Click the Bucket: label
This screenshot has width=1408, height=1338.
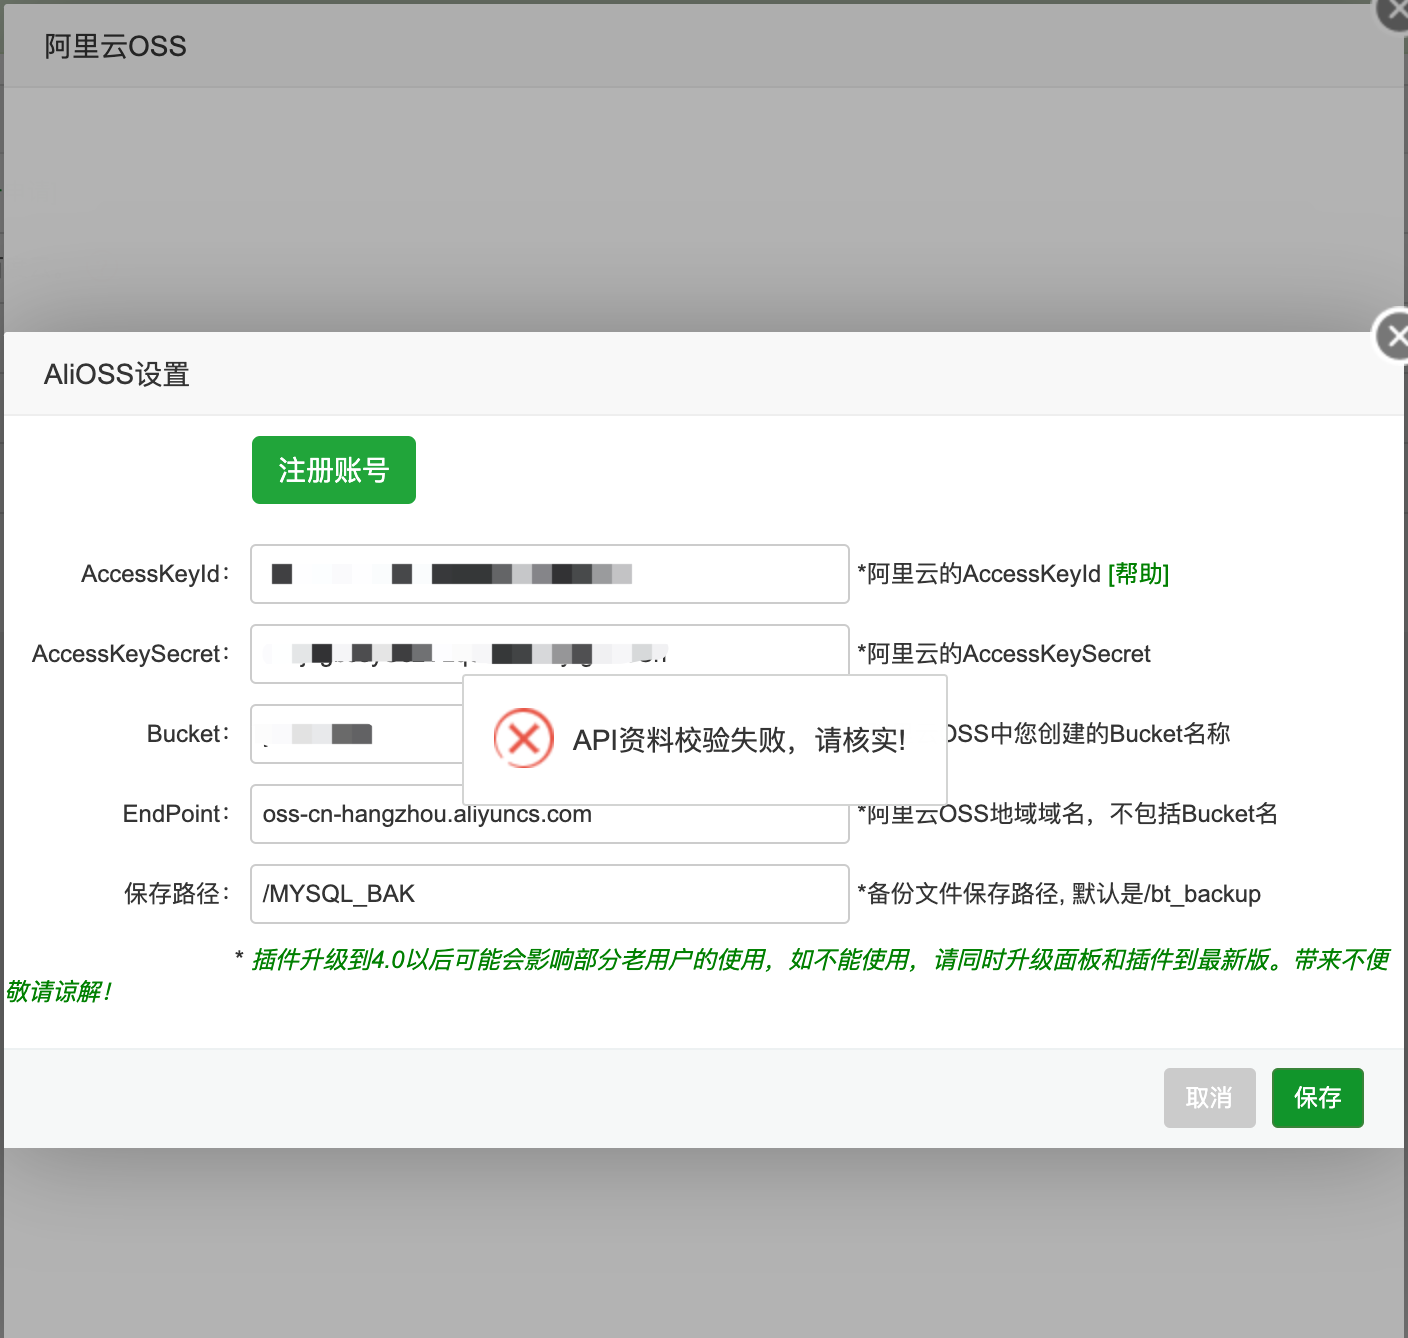point(188,734)
